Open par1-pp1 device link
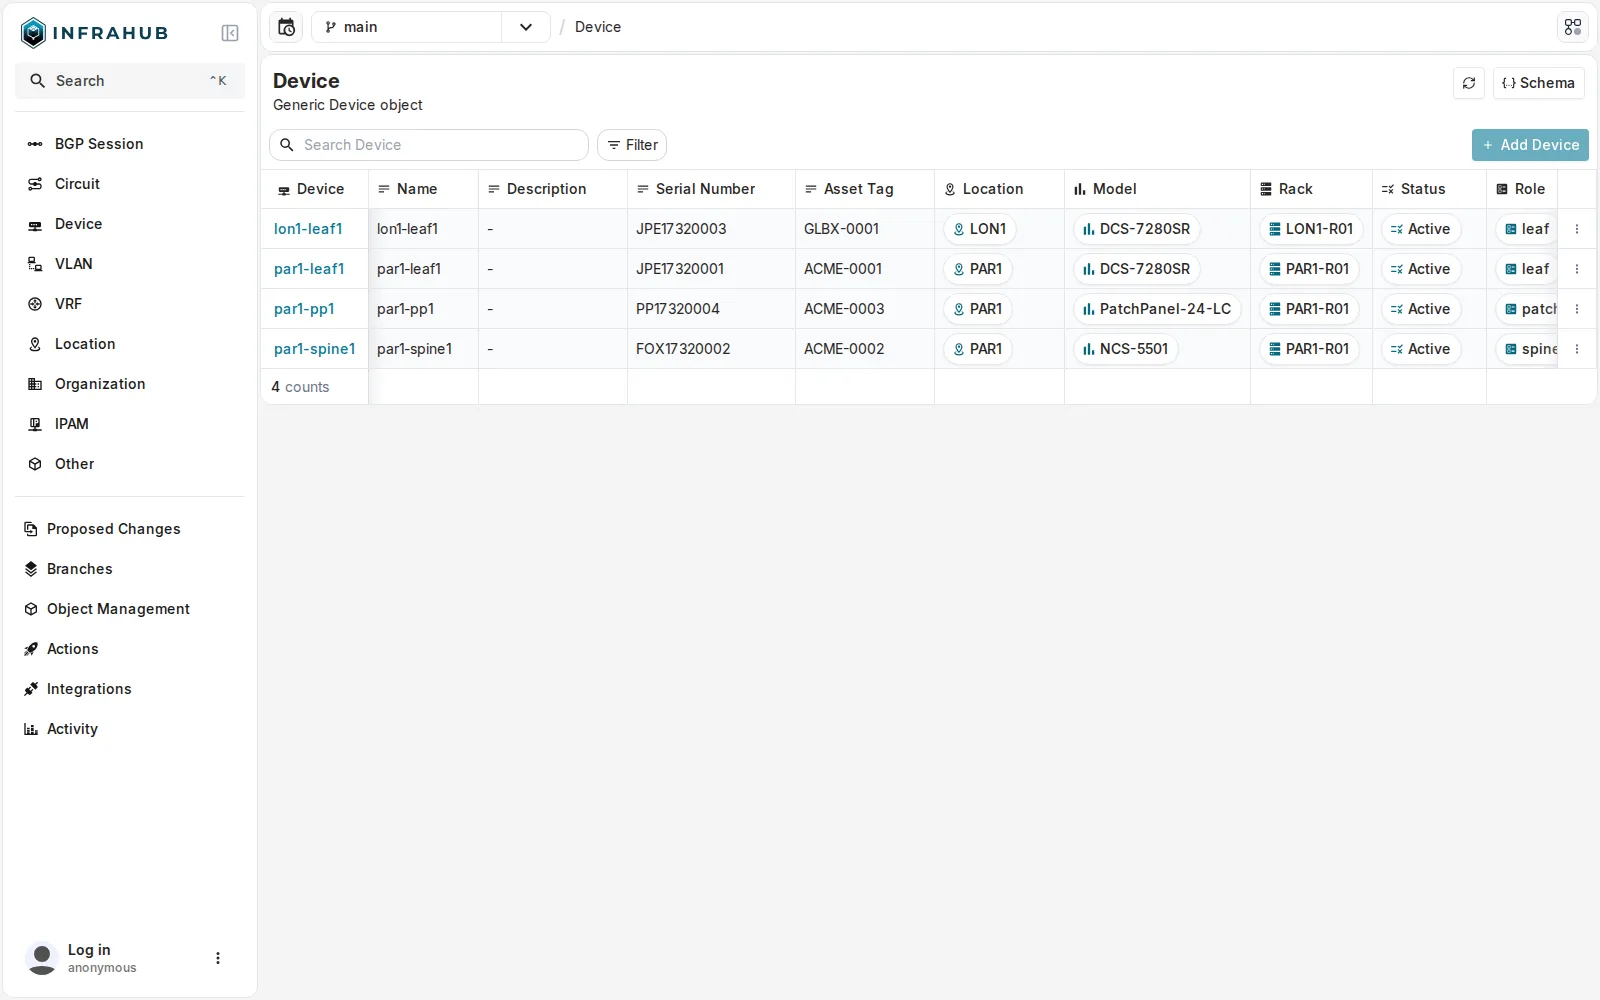1600x1000 pixels. point(304,309)
